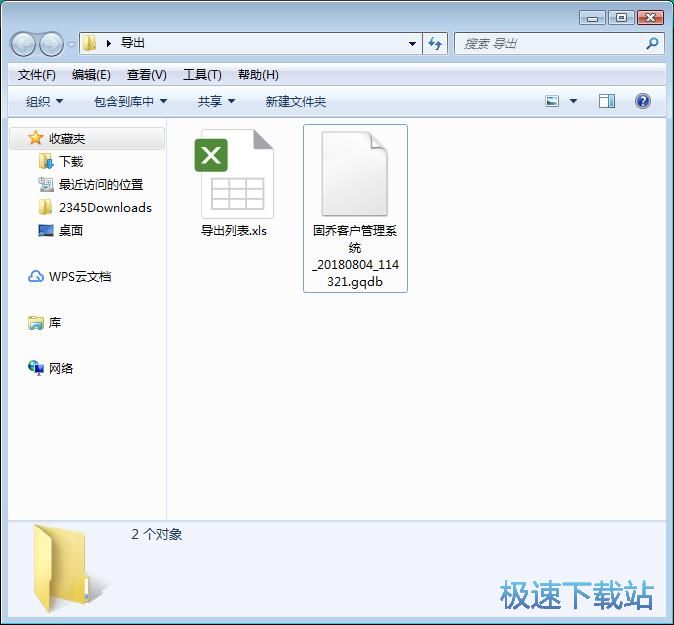Viewport: 674px width, 625px height.
Task: Open the 查看(V) menu
Action: tap(147, 75)
